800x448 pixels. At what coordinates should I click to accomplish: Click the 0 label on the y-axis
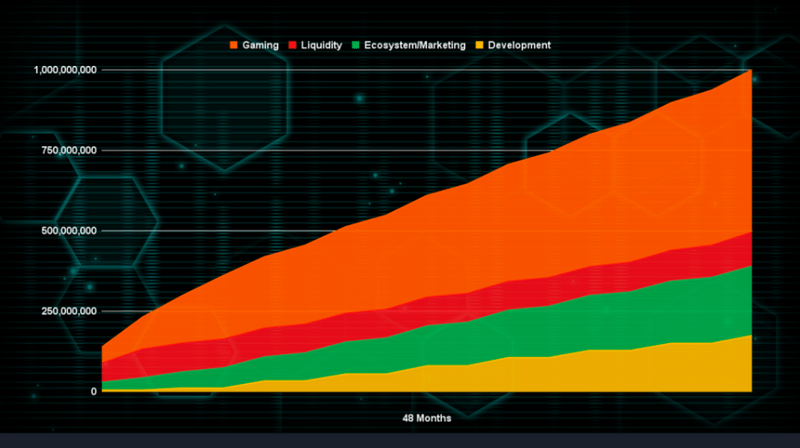(x=93, y=391)
